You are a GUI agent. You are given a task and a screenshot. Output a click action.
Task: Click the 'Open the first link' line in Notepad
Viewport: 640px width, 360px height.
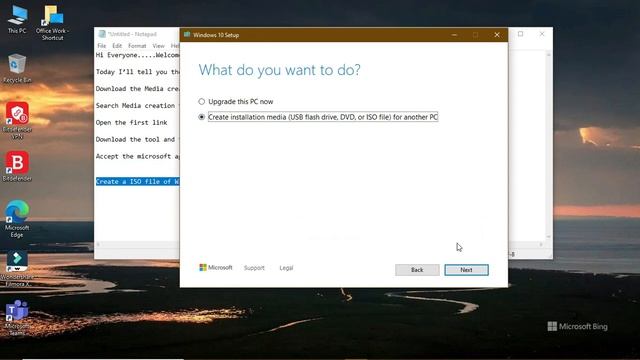click(x=131, y=122)
